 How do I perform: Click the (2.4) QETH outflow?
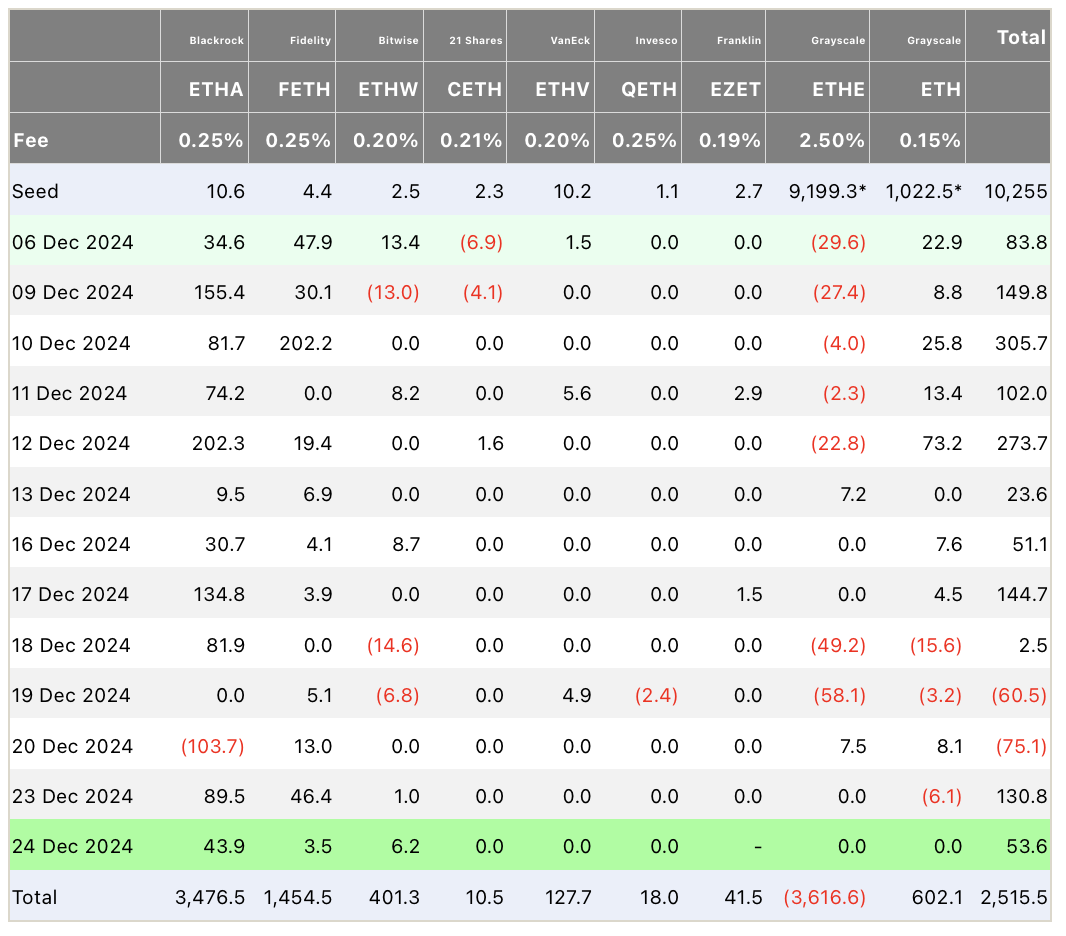[x=656, y=695]
